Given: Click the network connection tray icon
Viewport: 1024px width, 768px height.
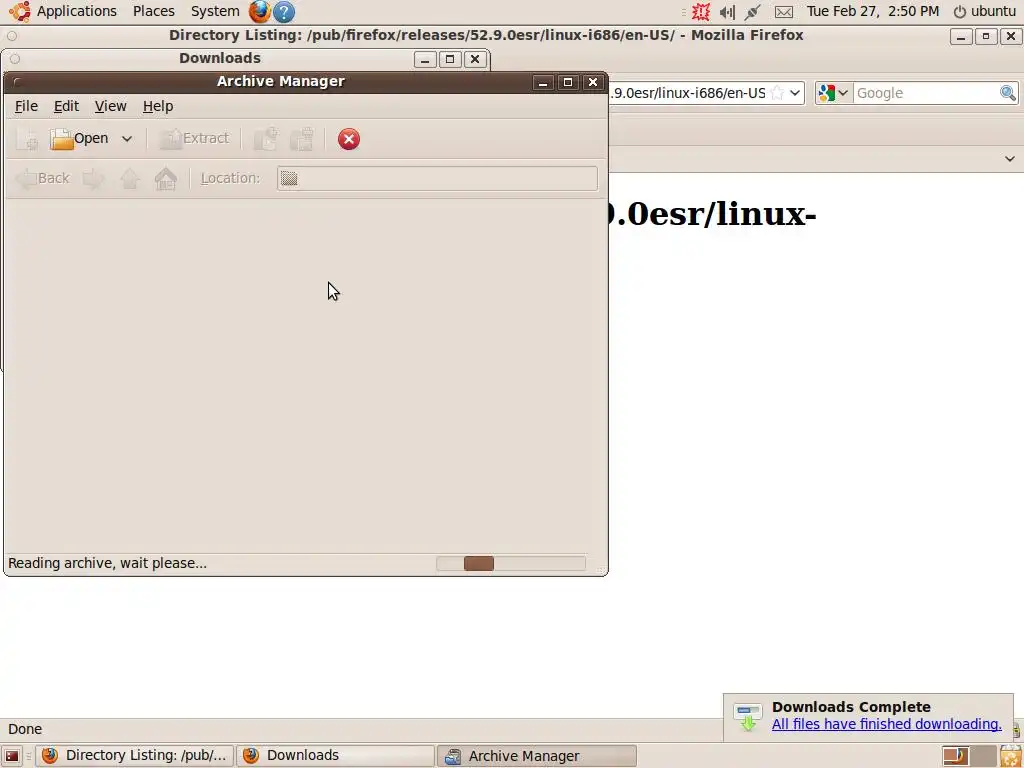Looking at the screenshot, I should pos(753,12).
